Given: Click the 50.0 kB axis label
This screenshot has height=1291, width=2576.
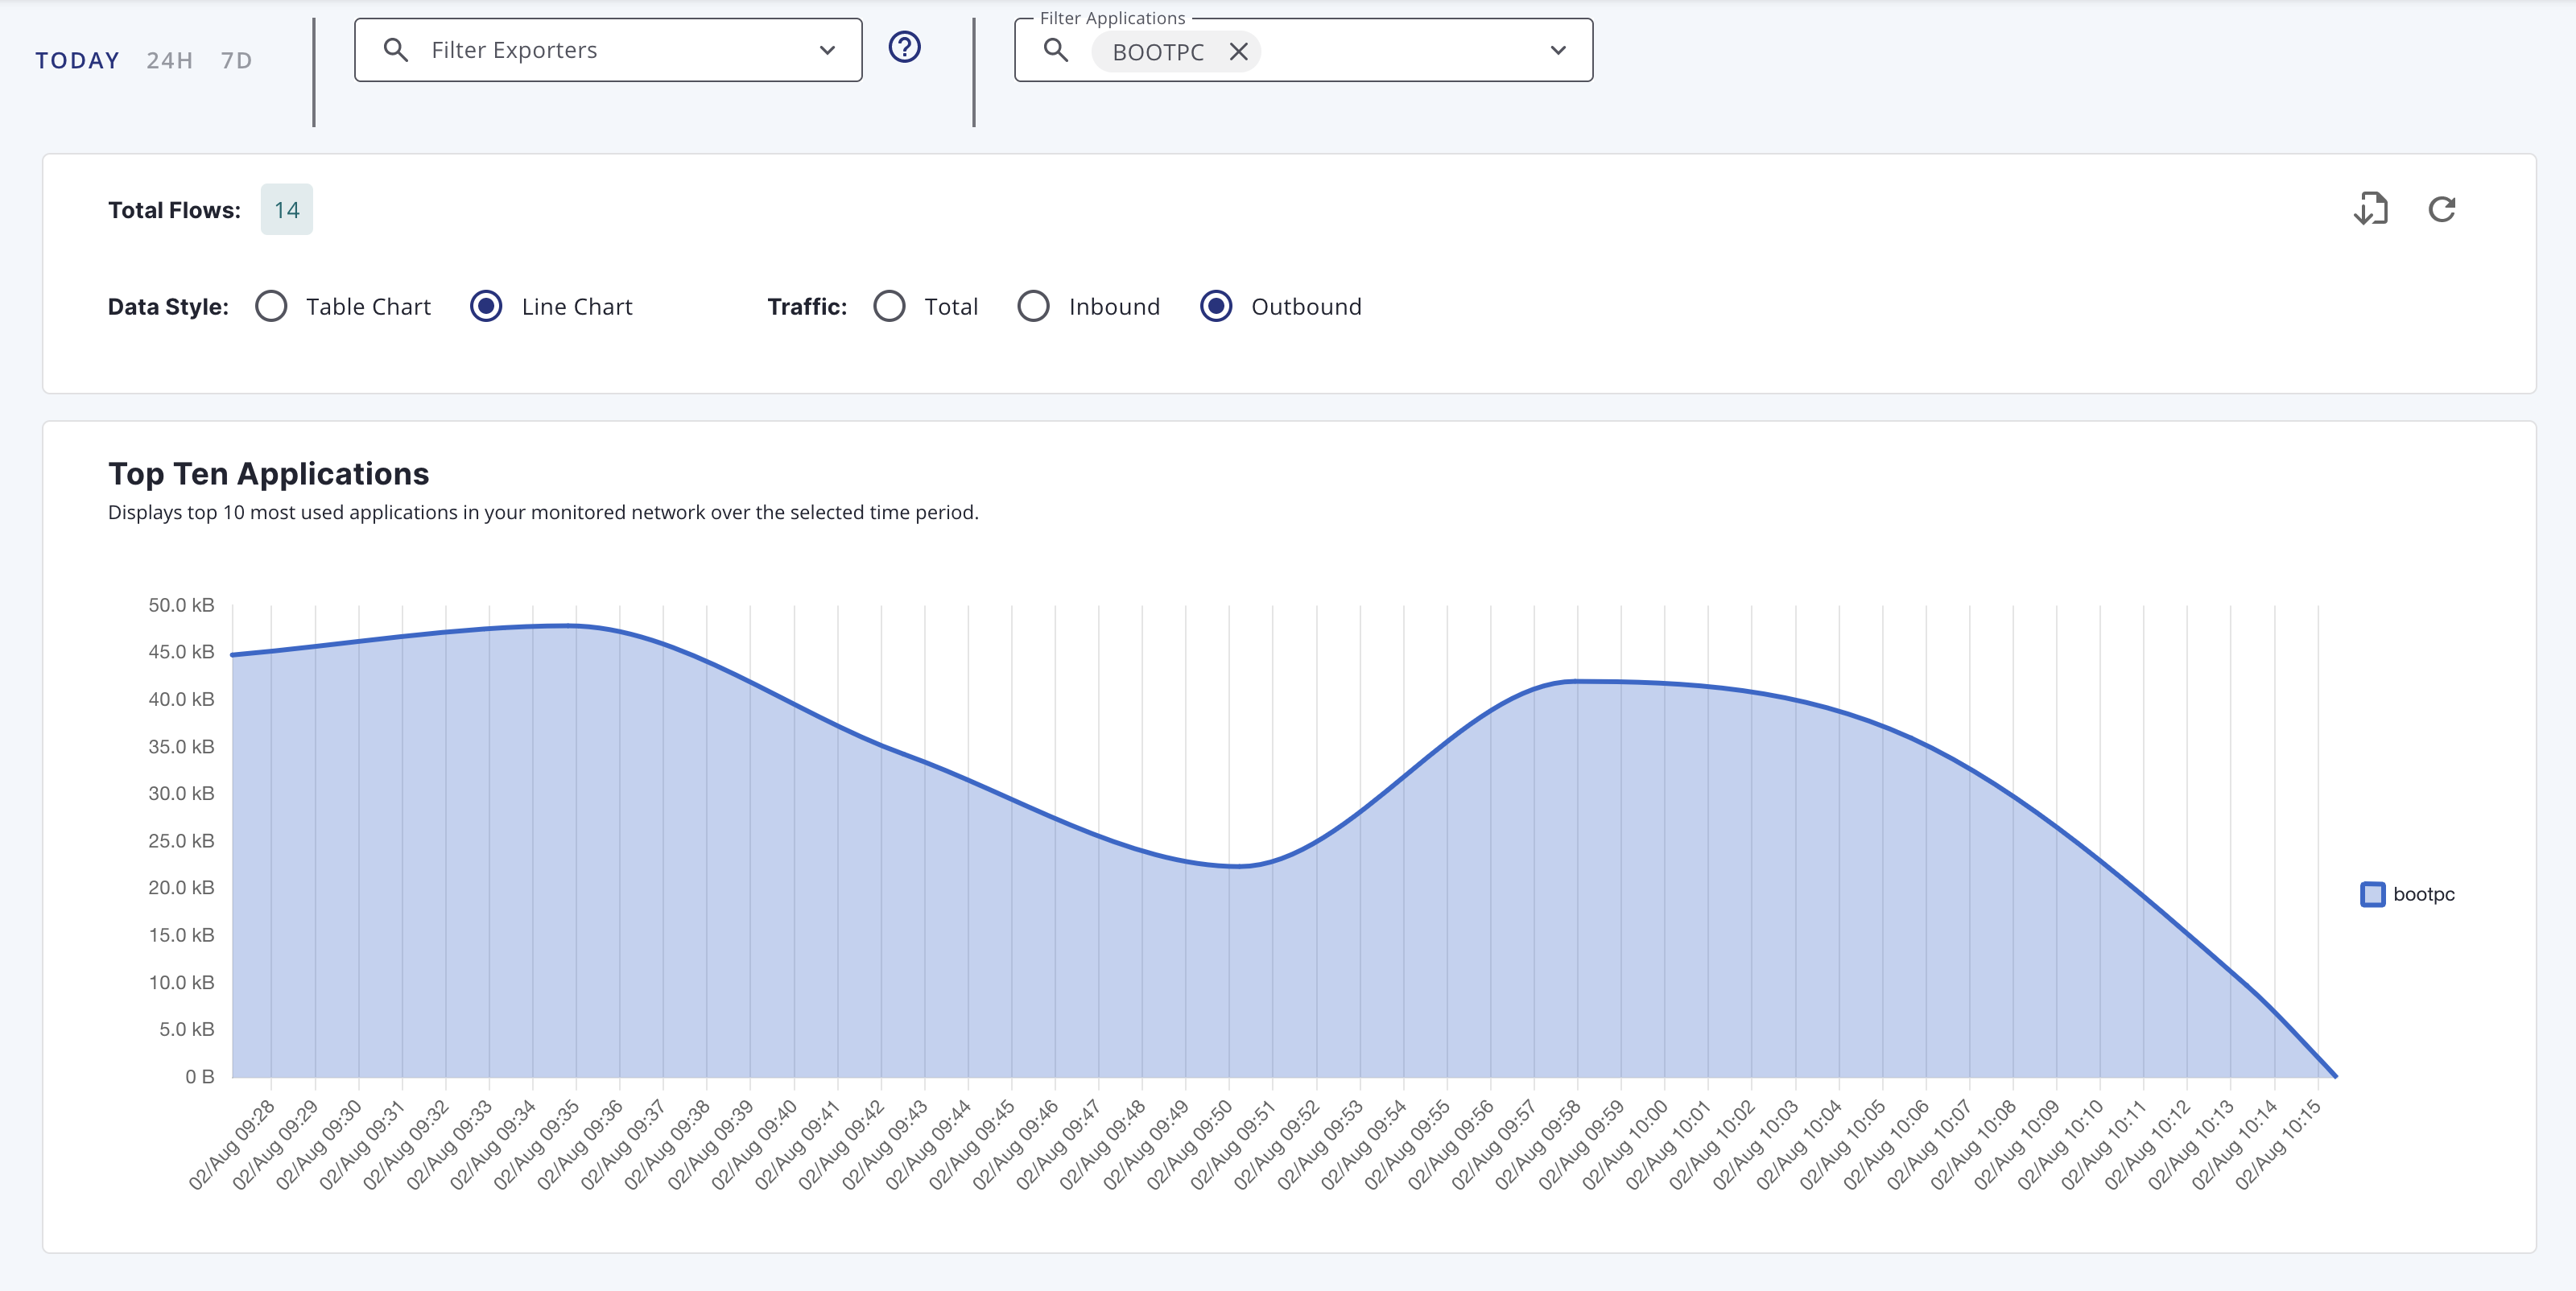Looking at the screenshot, I should [181, 605].
